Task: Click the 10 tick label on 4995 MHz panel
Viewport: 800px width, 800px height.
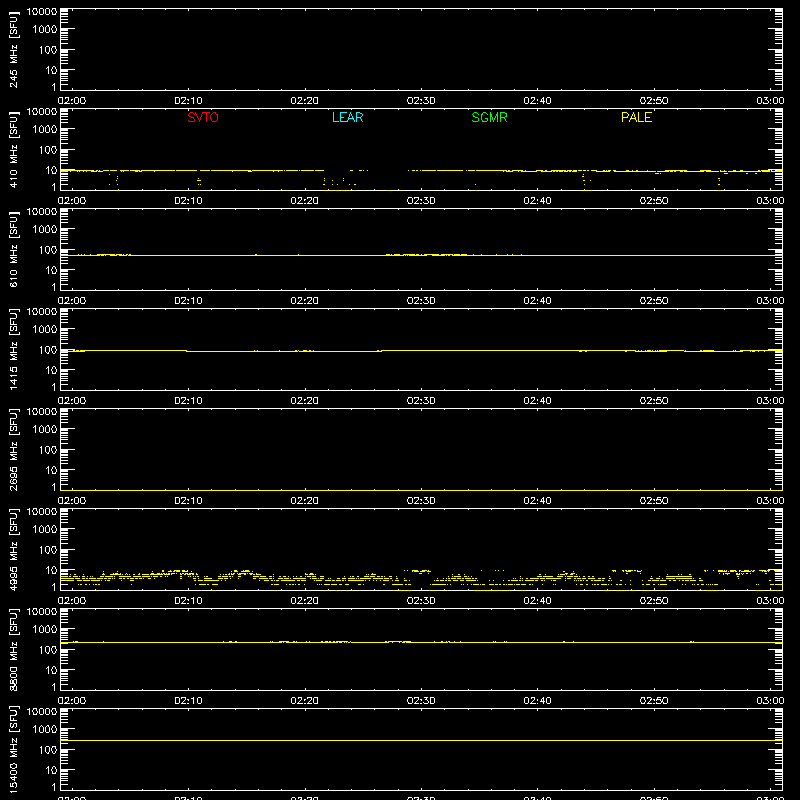Action: [x=51, y=570]
